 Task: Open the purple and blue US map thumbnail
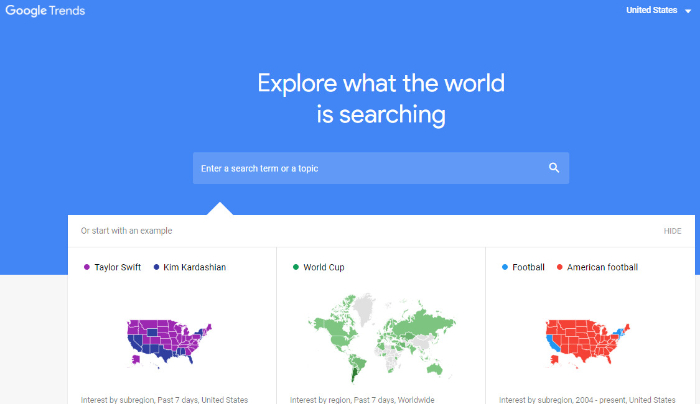tap(169, 343)
